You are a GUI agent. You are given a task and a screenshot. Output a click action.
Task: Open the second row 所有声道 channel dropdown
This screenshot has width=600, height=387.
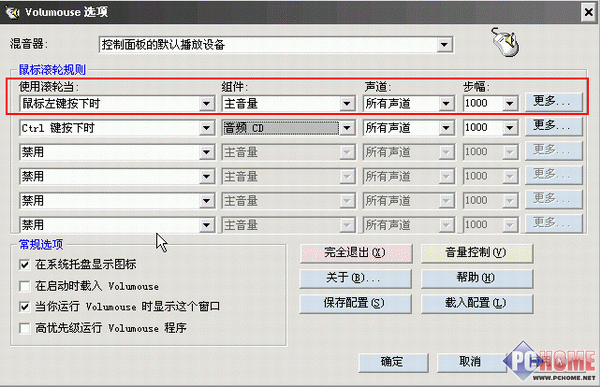coord(446,128)
